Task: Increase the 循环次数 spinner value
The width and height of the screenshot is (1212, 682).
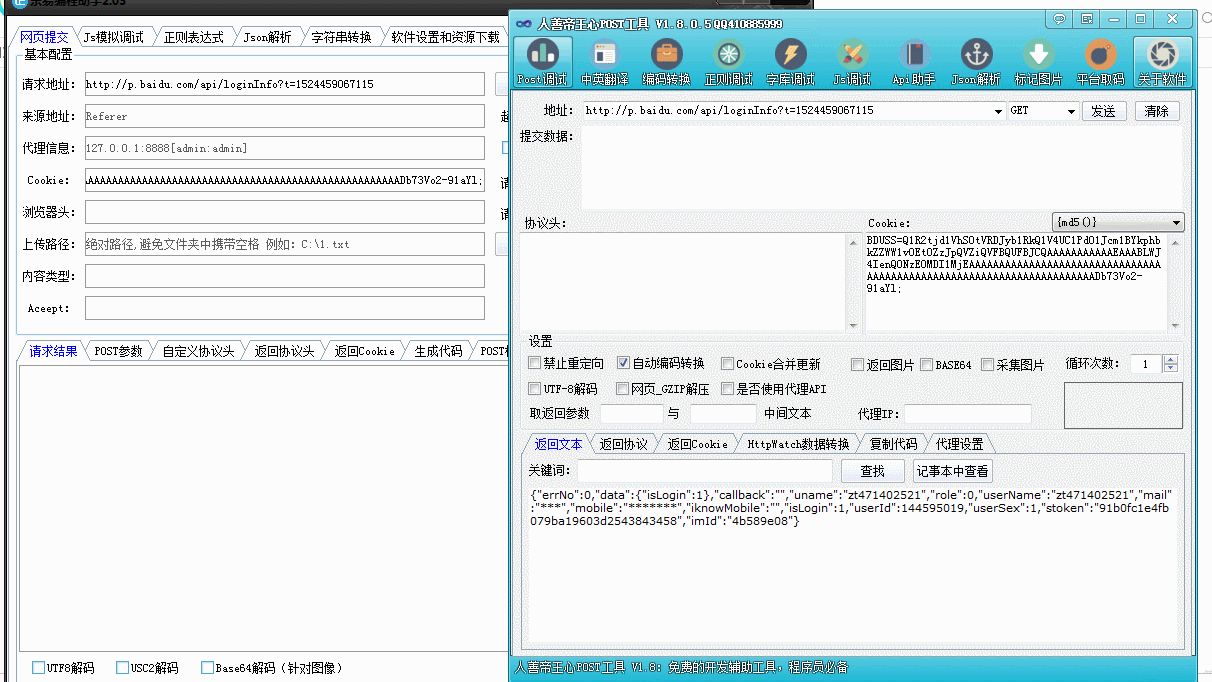Action: (x=1171, y=360)
